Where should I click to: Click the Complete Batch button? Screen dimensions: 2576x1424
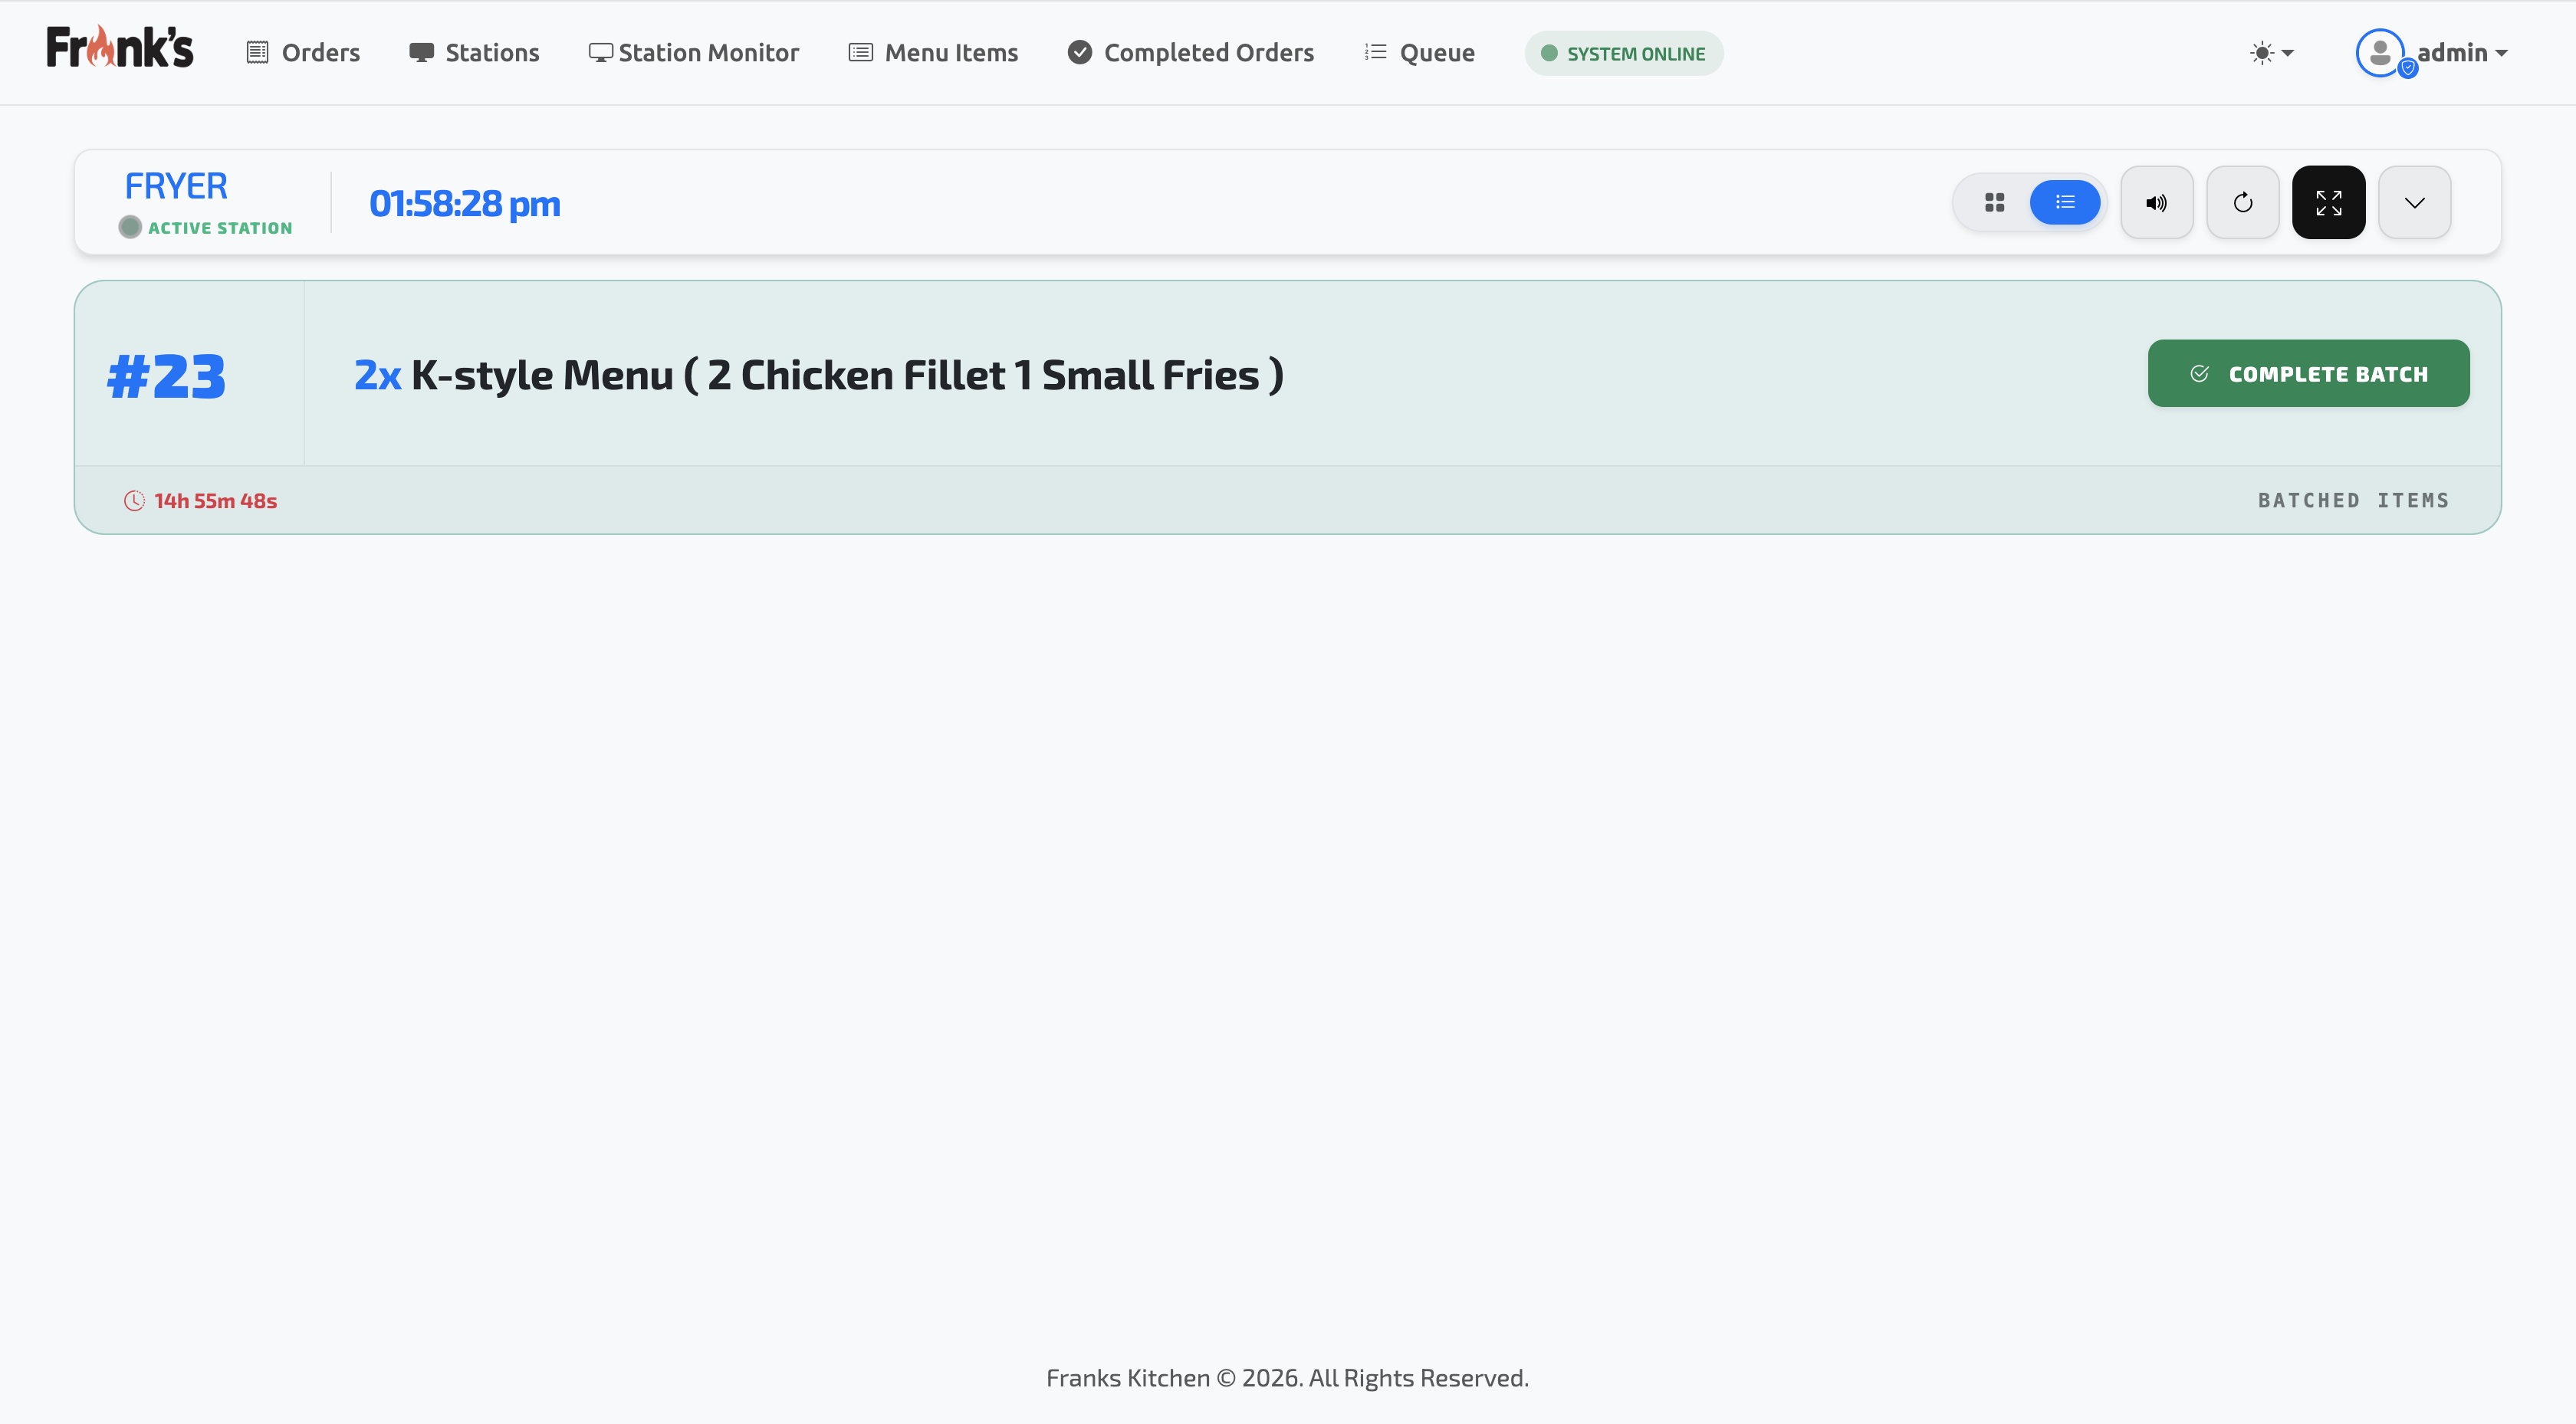(x=2308, y=374)
